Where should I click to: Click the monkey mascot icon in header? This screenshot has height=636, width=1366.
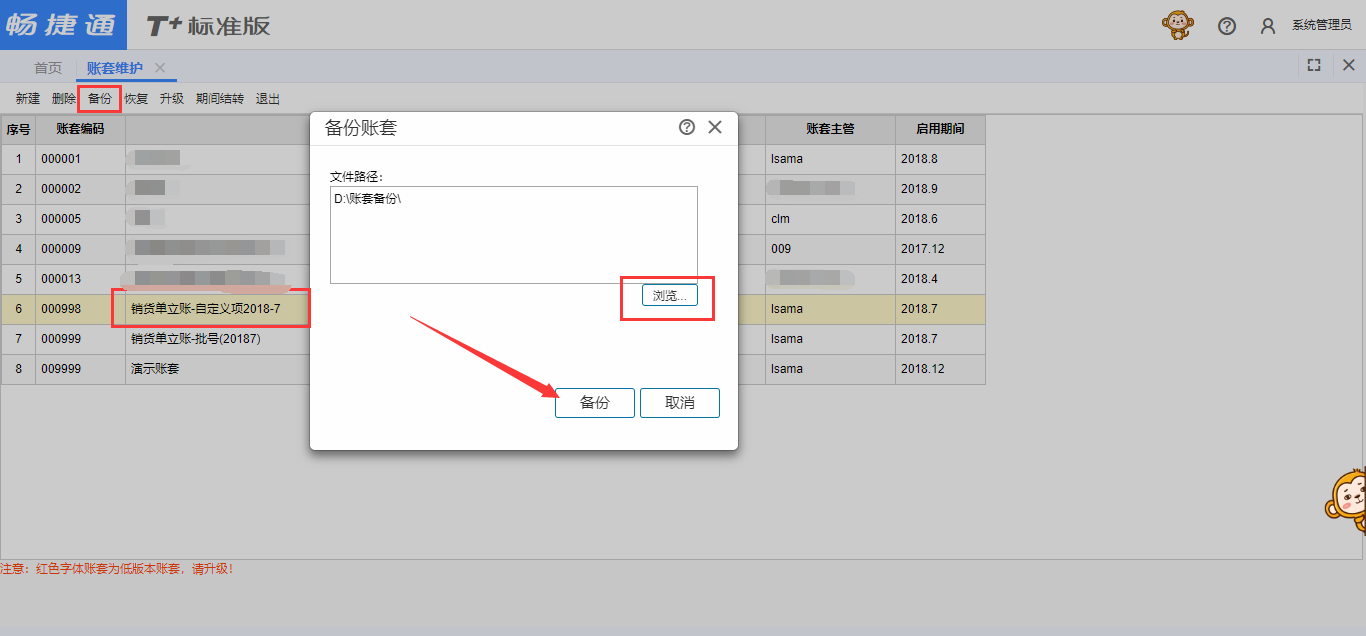point(1178,25)
